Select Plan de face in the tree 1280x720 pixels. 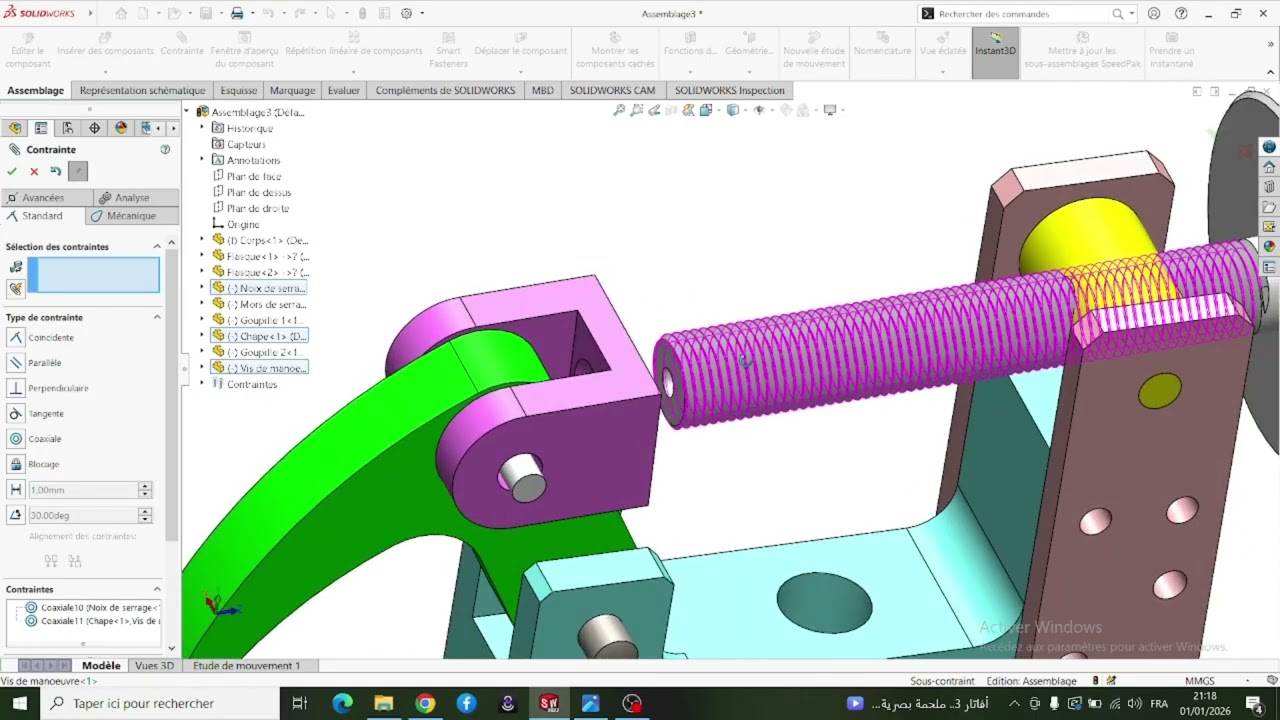253,176
